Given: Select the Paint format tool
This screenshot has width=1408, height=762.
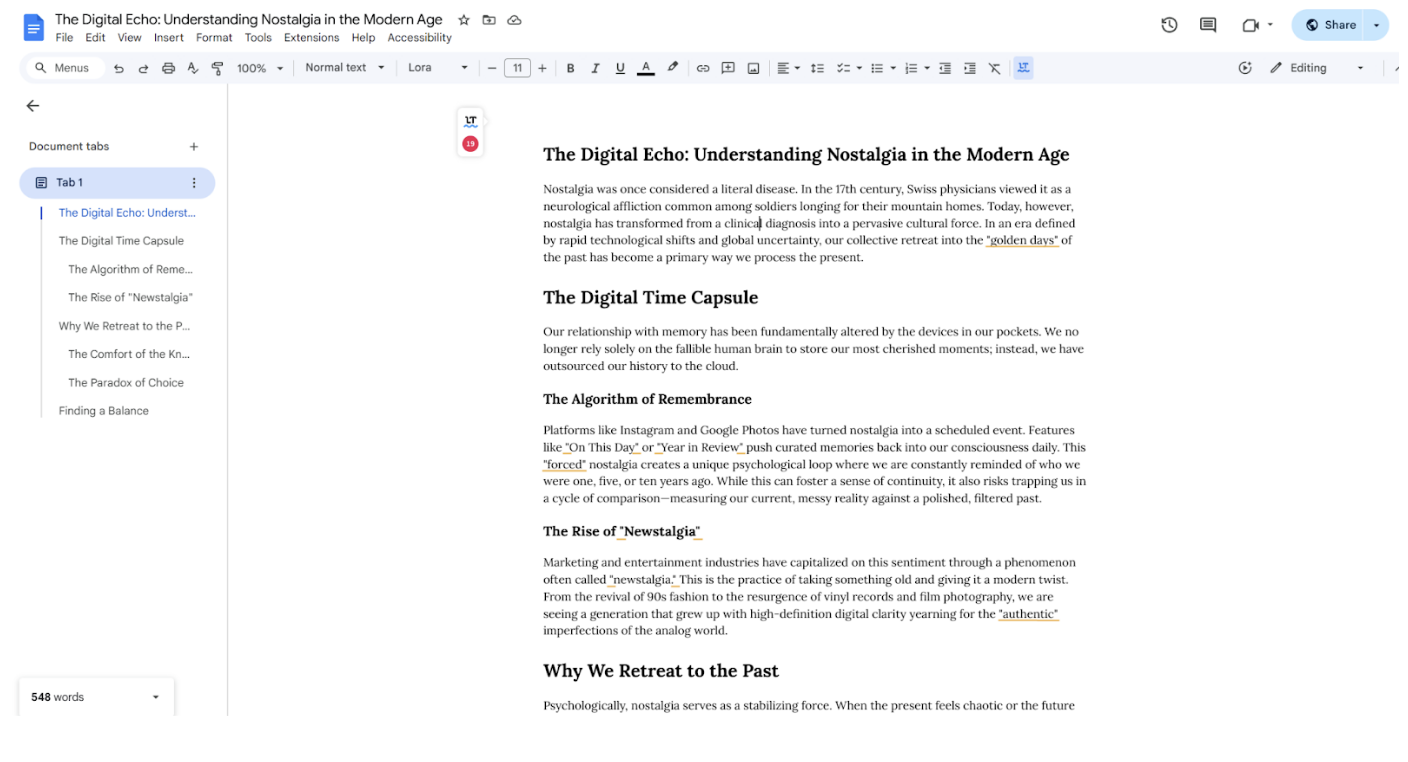Looking at the screenshot, I should pyautogui.click(x=217, y=68).
